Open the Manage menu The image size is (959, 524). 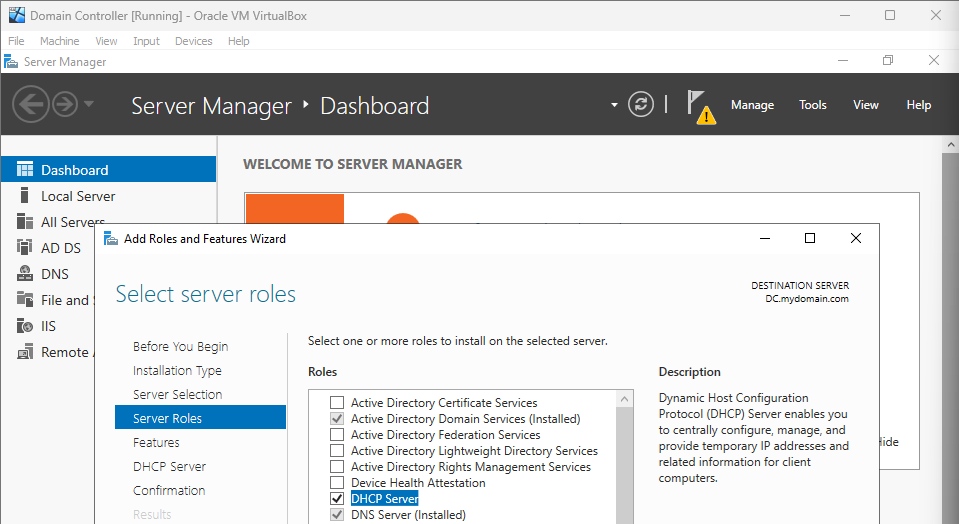coord(752,105)
